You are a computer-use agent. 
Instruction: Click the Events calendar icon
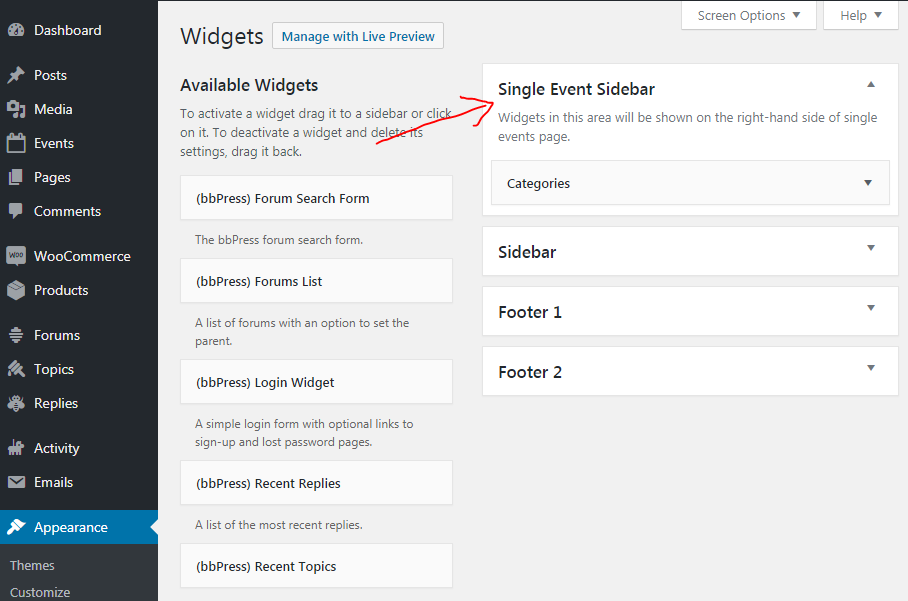[x=16, y=143]
